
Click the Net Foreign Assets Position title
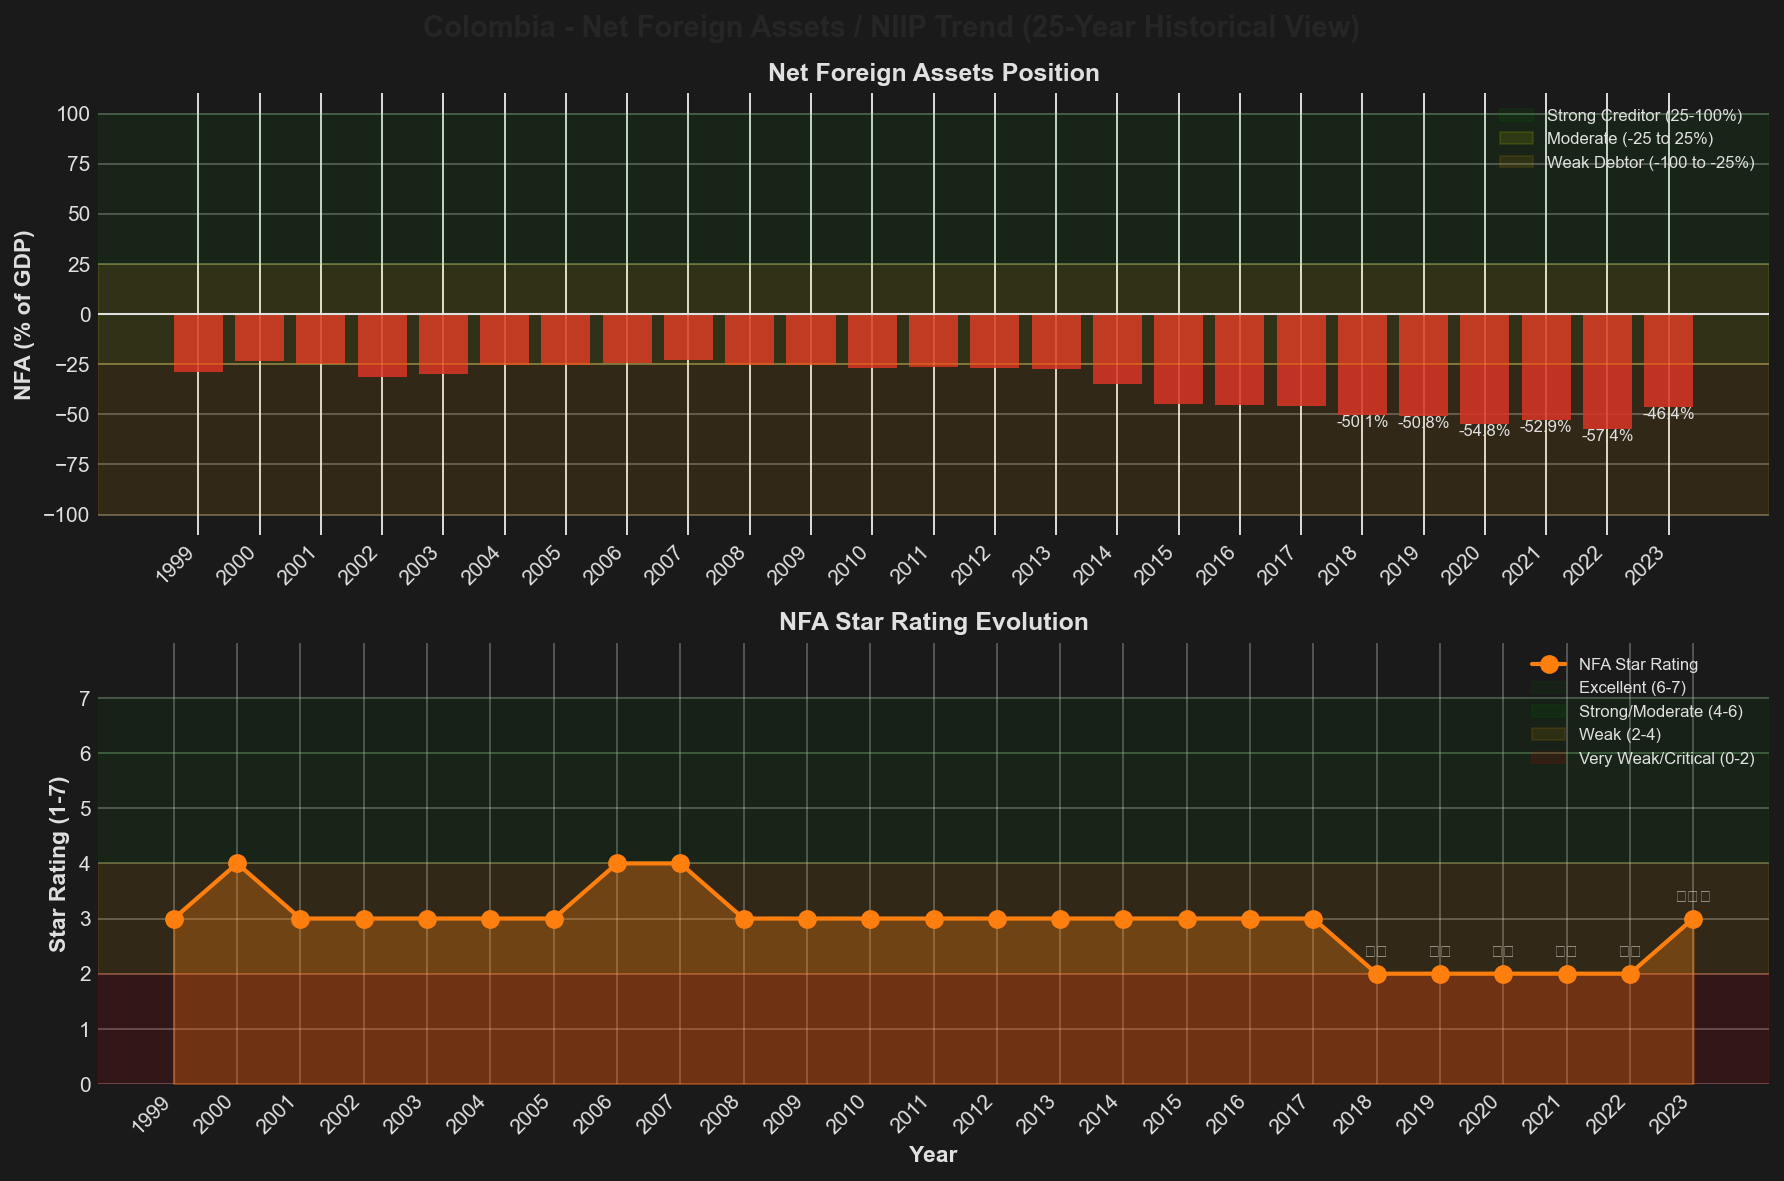click(933, 73)
